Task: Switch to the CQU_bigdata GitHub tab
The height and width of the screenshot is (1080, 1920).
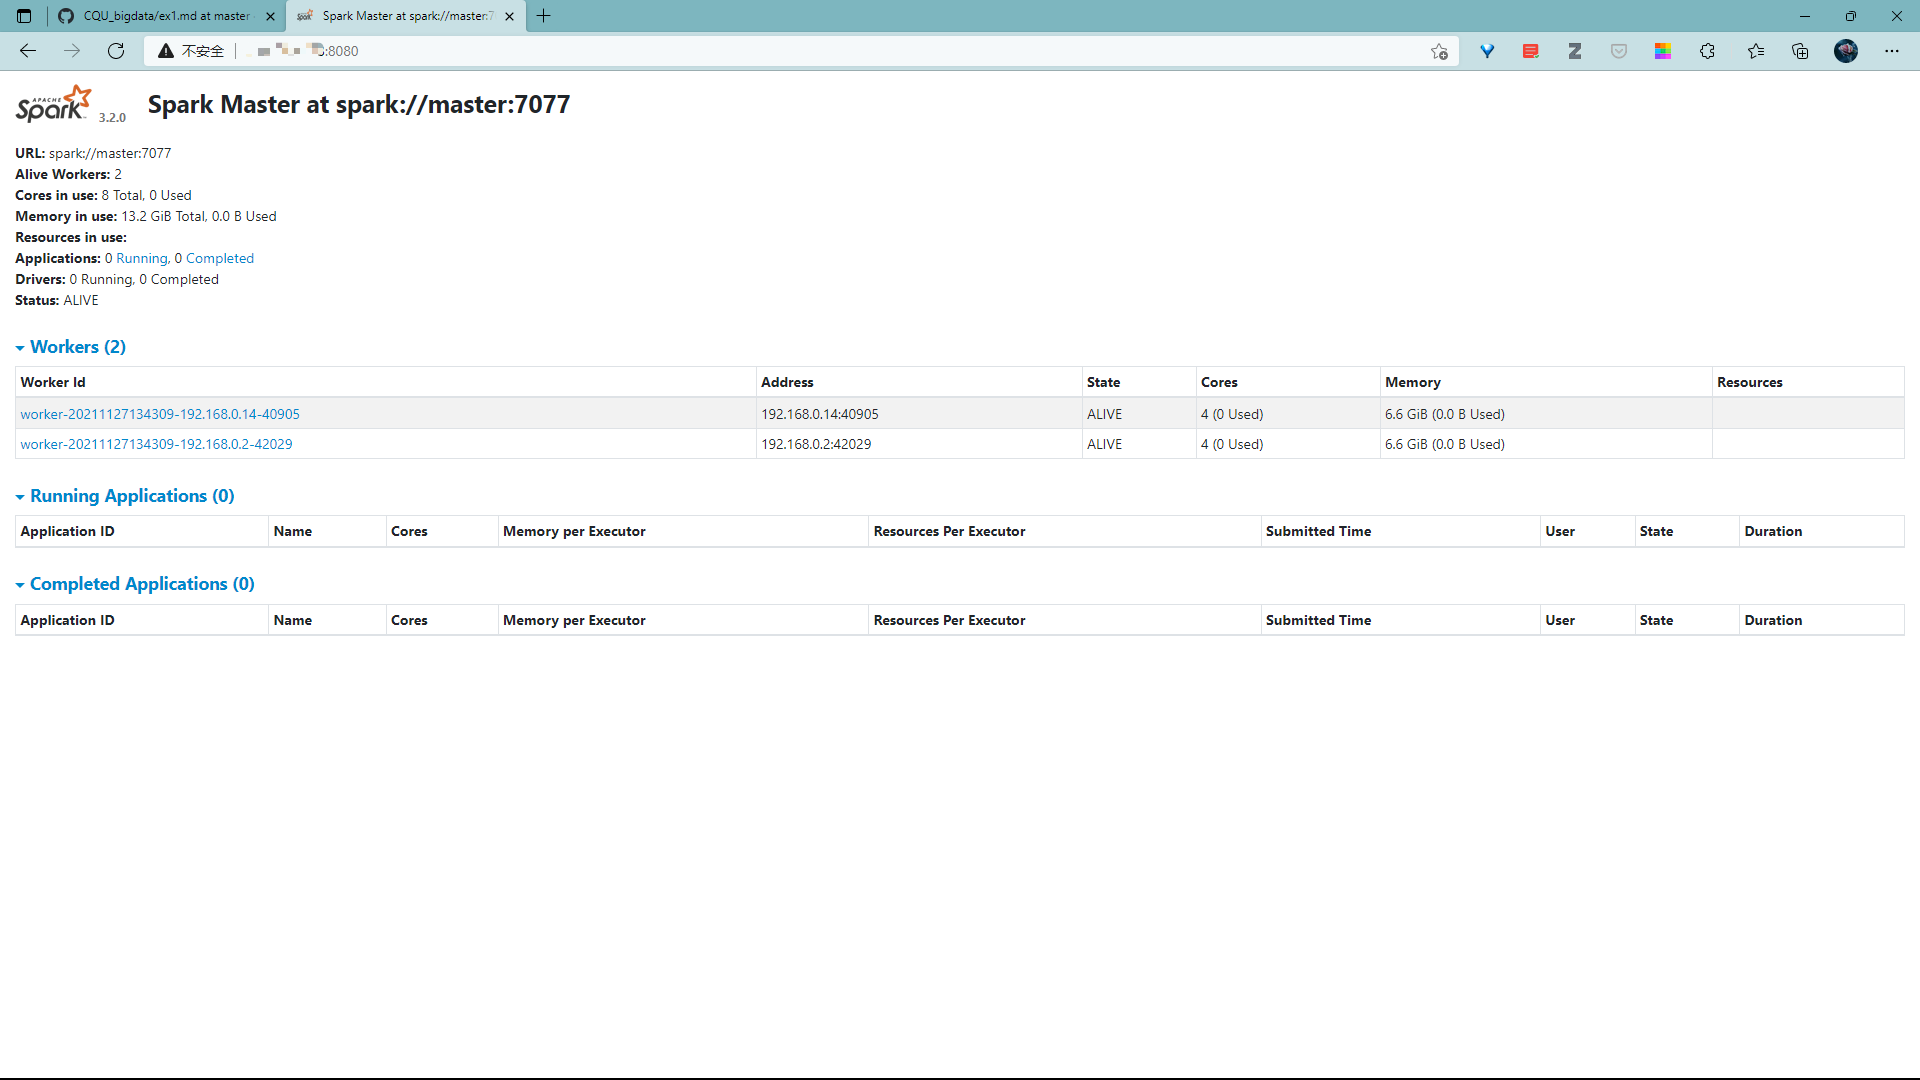Action: pos(165,16)
